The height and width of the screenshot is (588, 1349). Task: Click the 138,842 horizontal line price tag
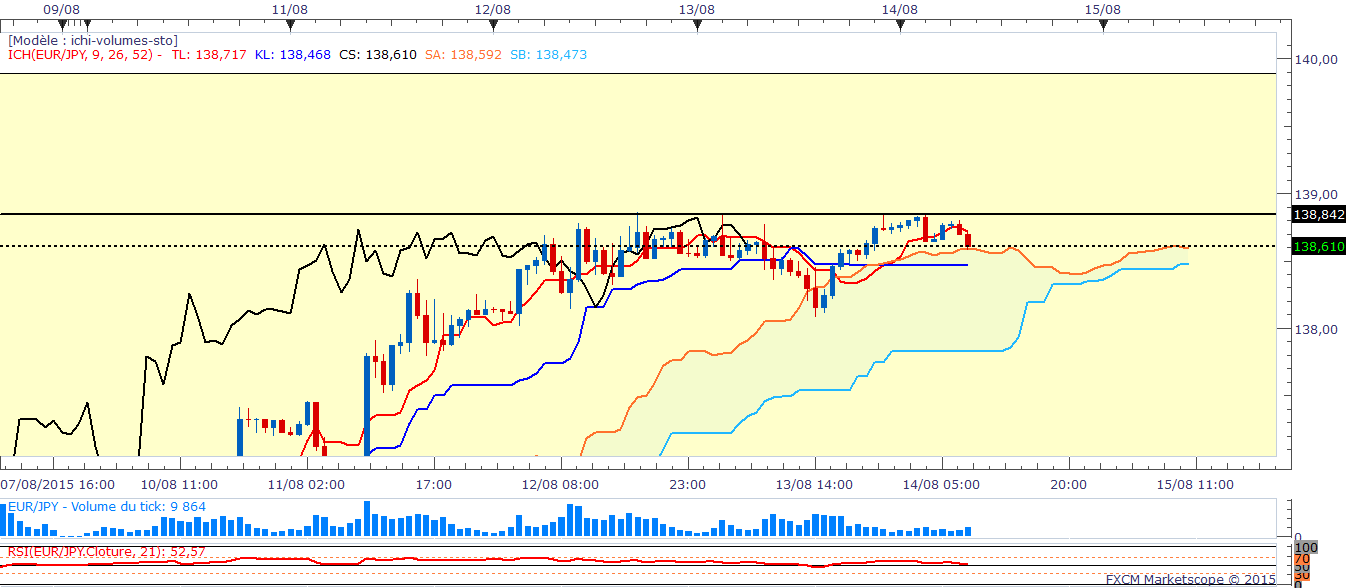coord(1318,214)
